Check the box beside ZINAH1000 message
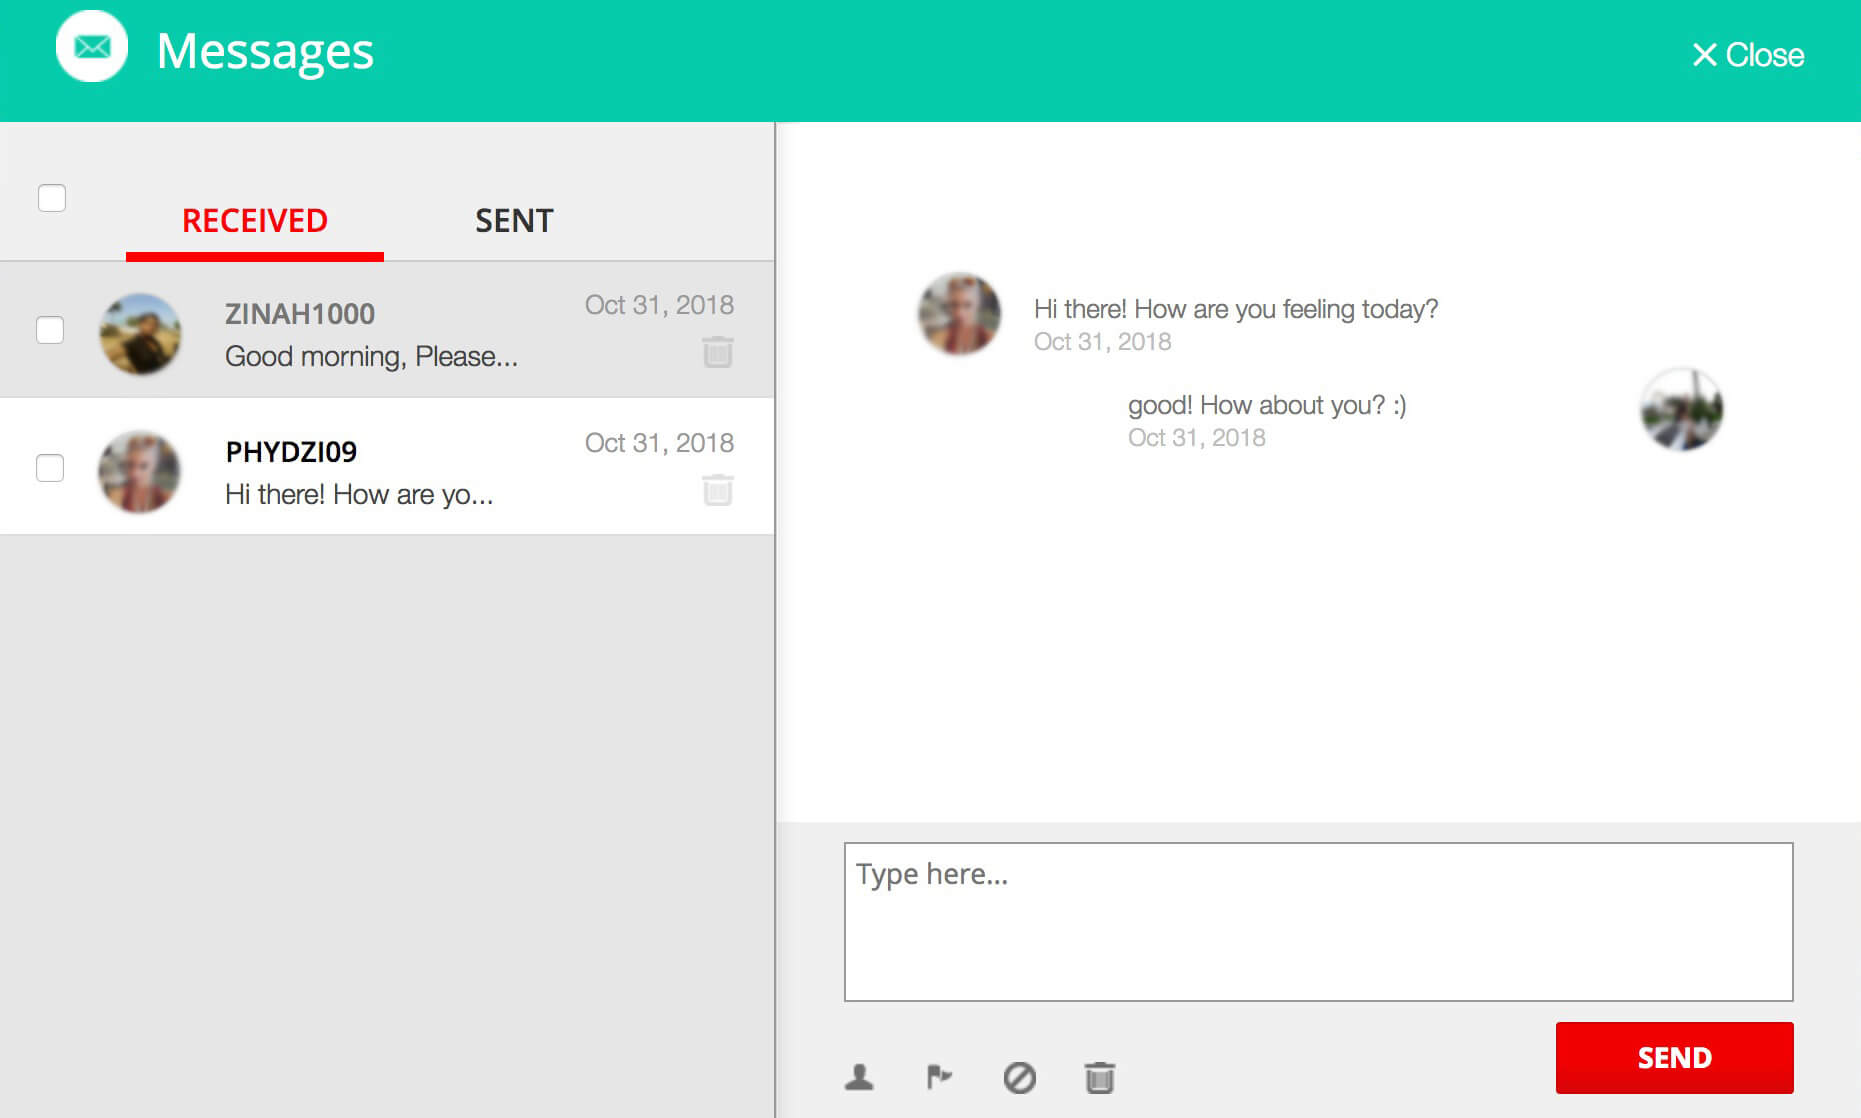Image resolution: width=1861 pixels, height=1118 pixels. [x=50, y=330]
